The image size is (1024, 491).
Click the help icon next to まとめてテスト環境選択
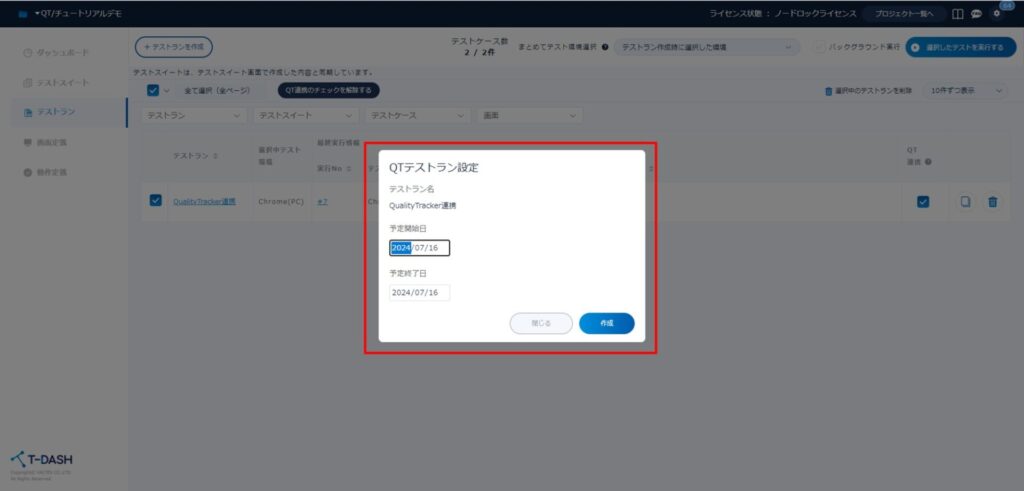606,47
